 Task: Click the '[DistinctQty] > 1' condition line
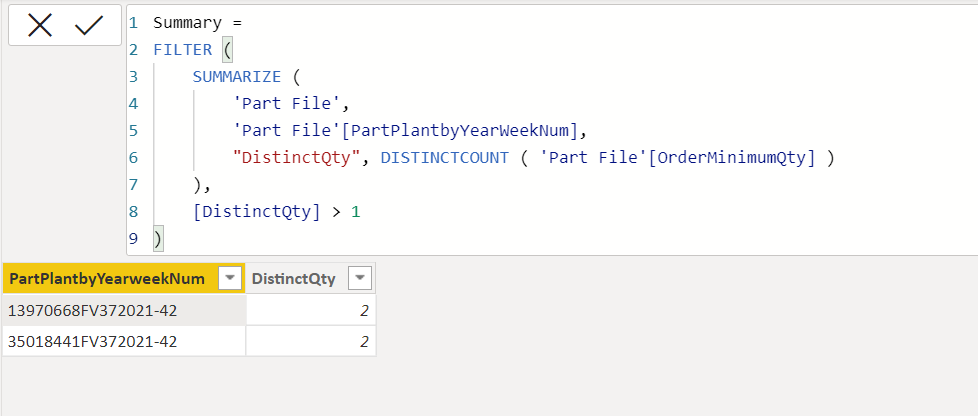[x=277, y=212]
